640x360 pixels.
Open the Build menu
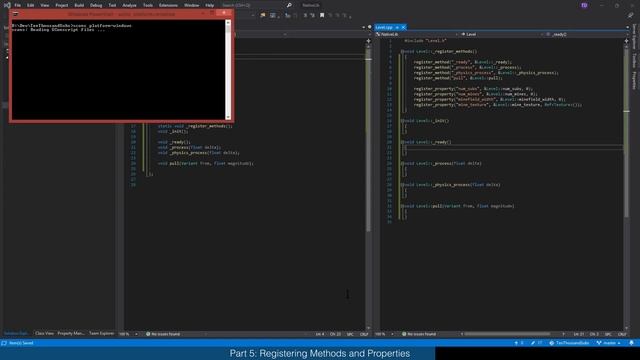tap(79, 5)
